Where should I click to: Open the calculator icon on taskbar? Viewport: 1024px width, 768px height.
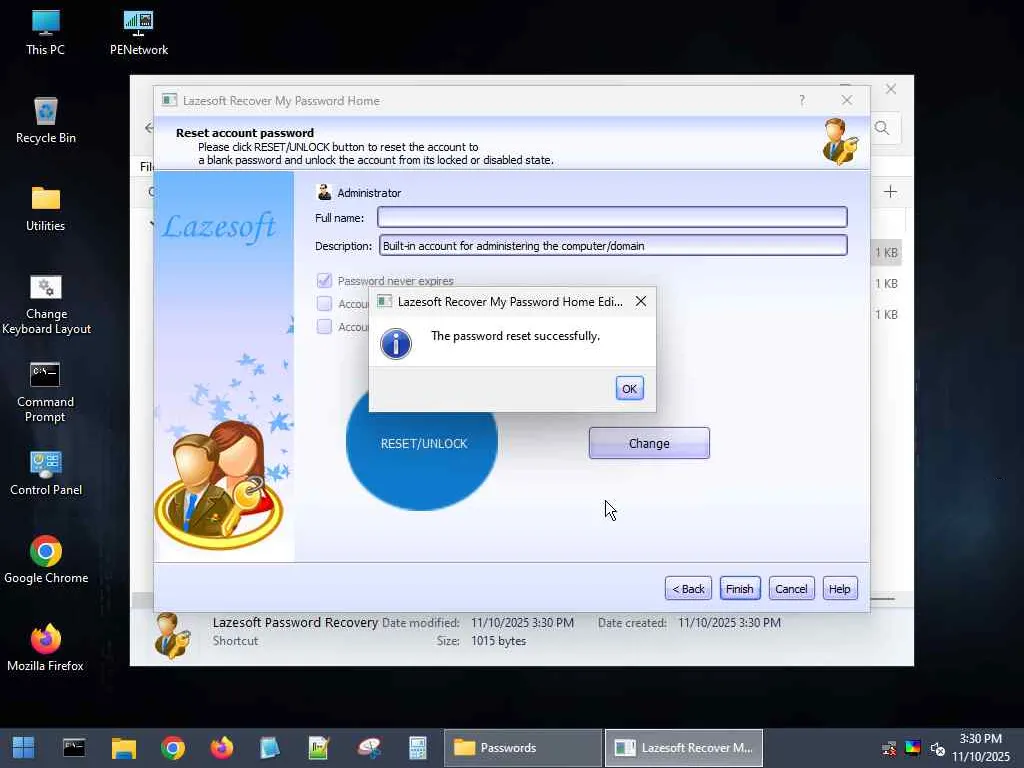[x=417, y=748]
